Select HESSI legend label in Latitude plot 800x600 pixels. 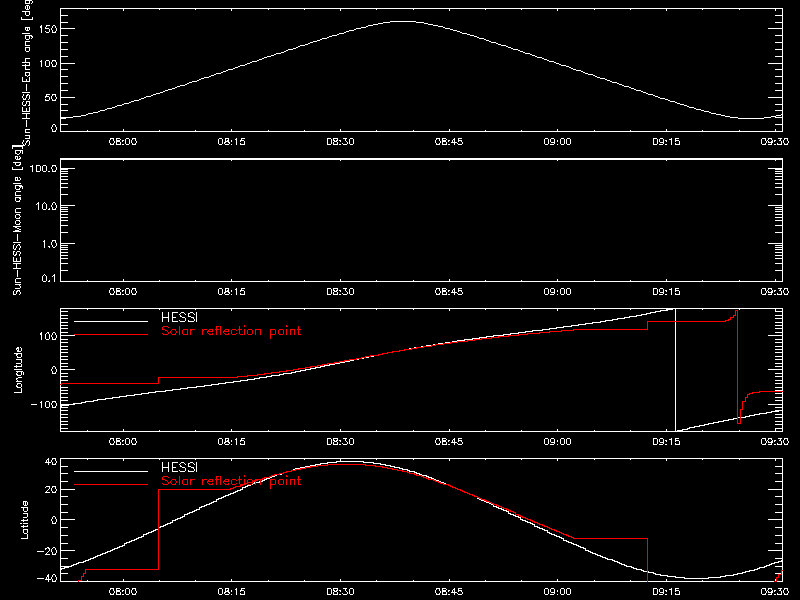coord(179,467)
